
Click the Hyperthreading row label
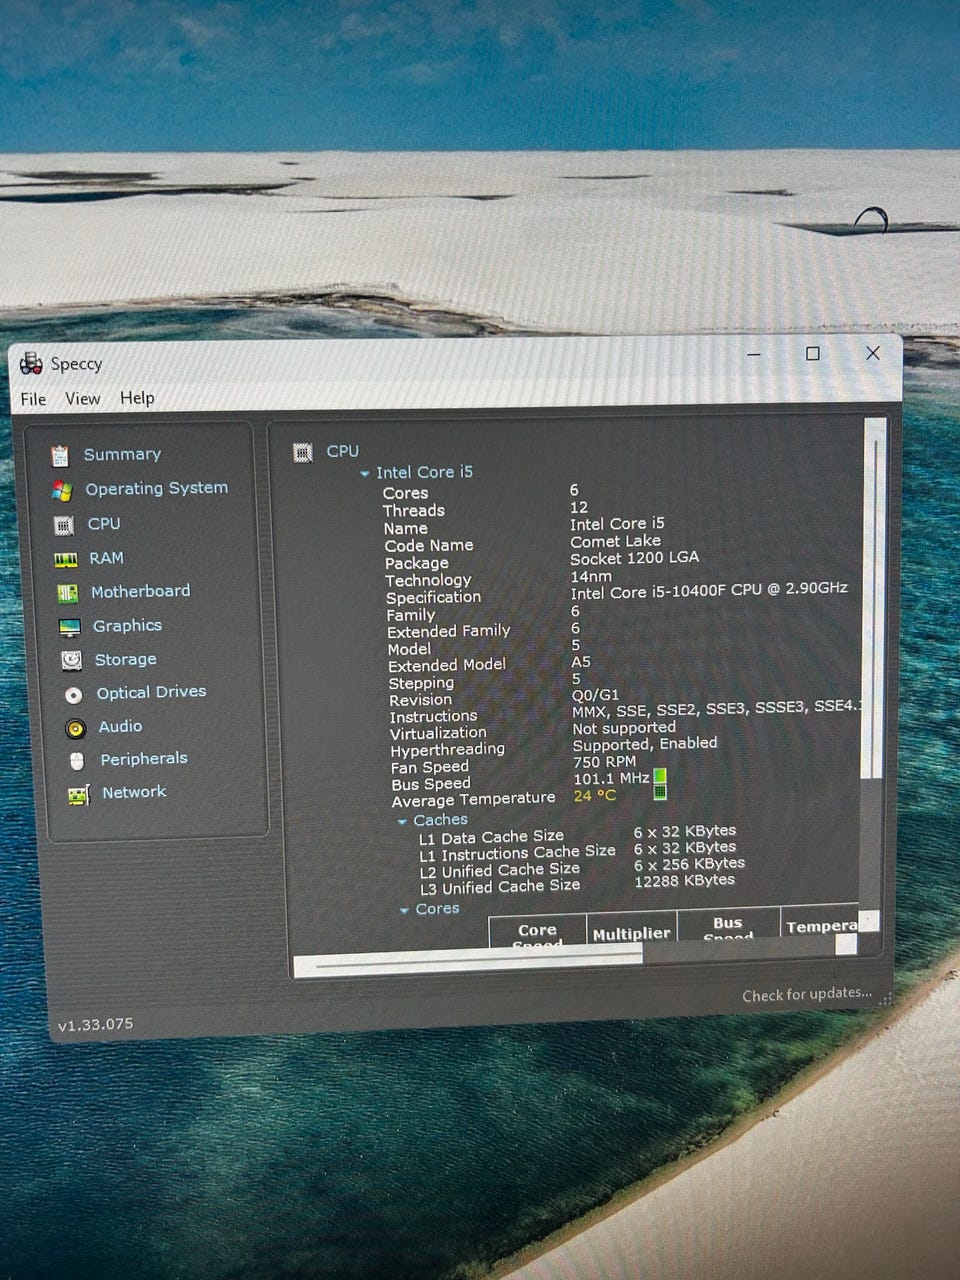point(447,749)
